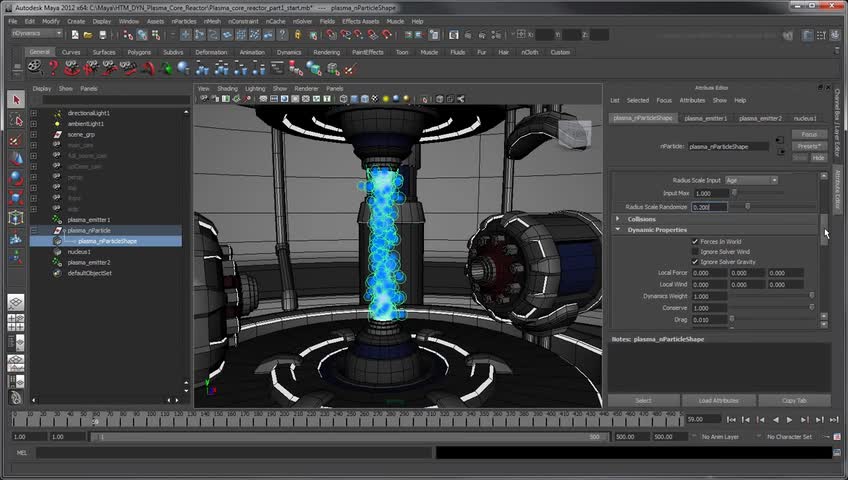Click the Copy Tab button
This screenshot has width=848, height=480.
point(794,401)
